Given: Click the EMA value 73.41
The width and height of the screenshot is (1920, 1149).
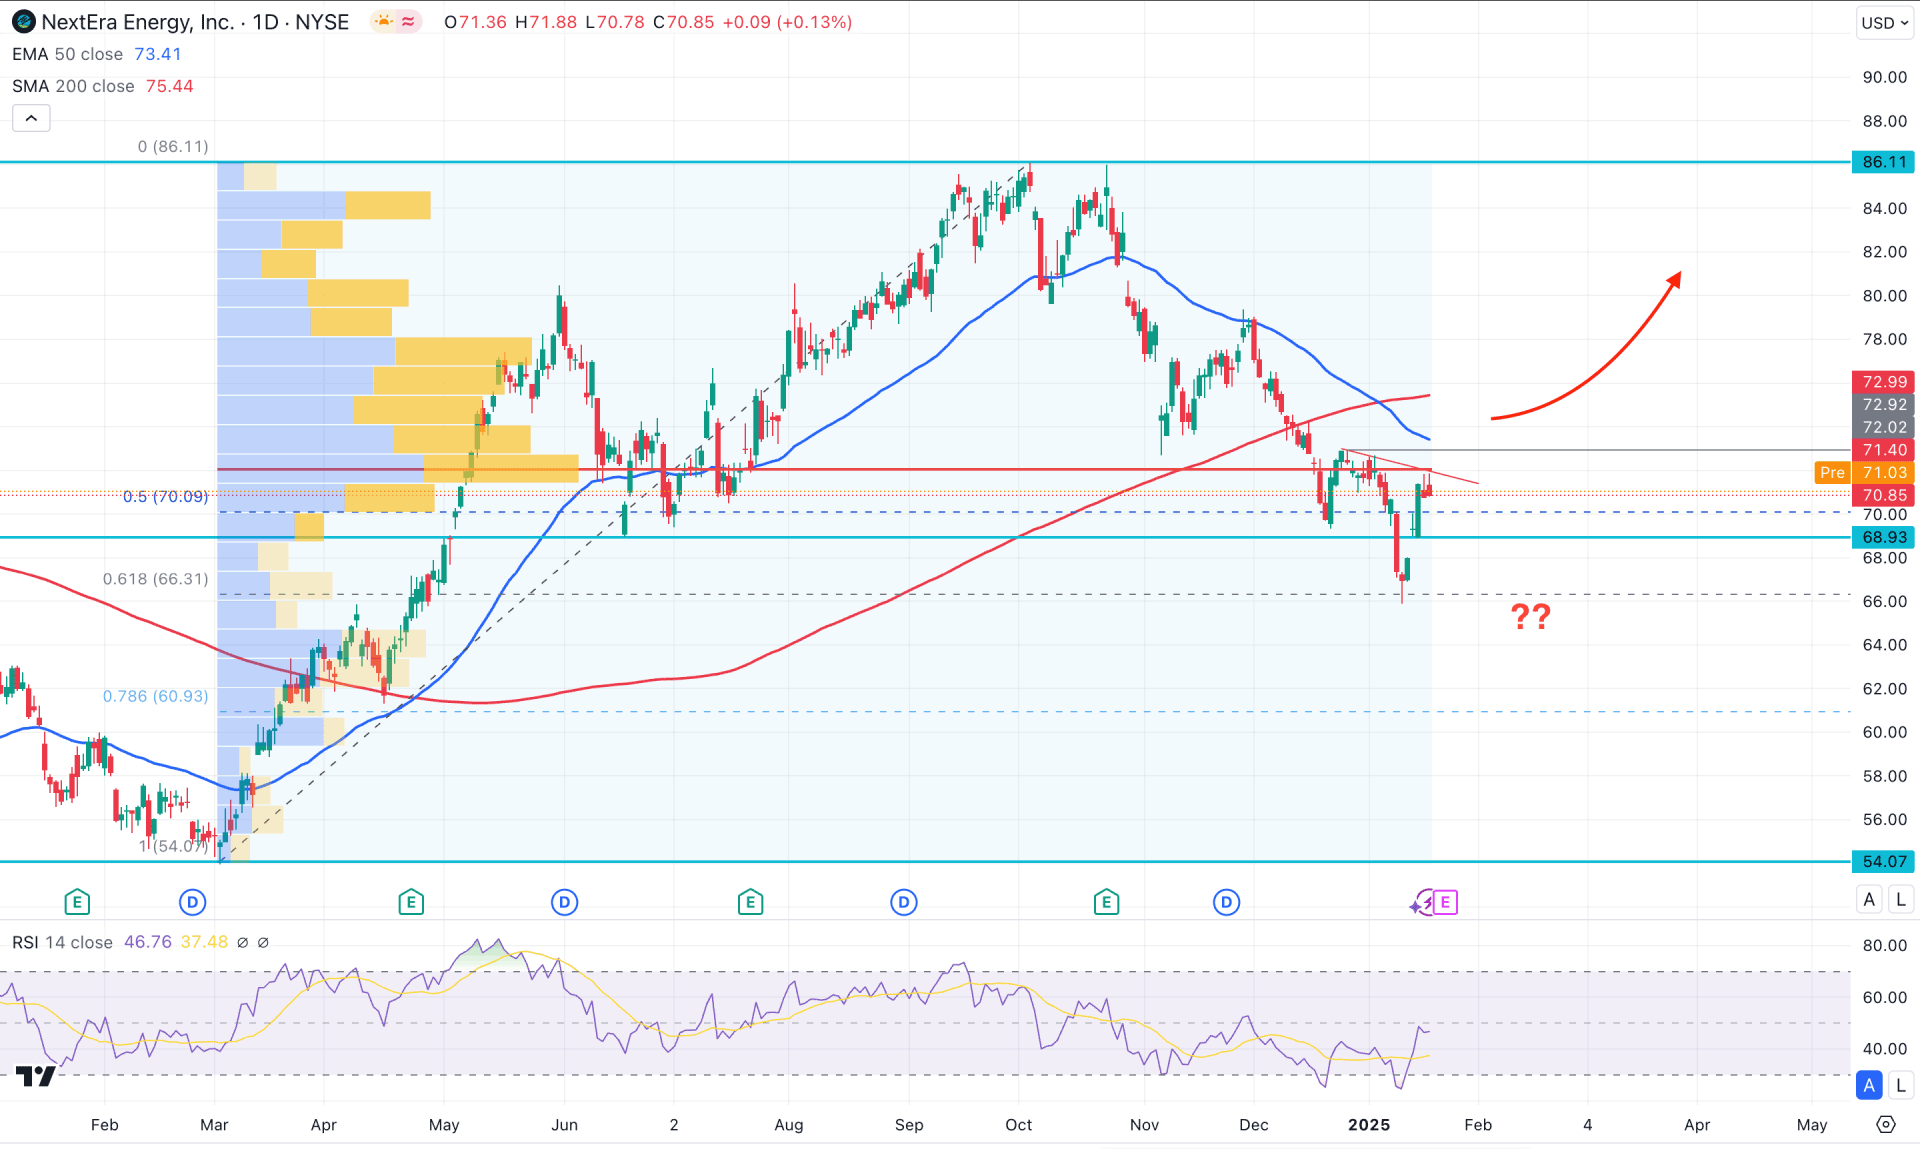Looking at the screenshot, I should (158, 54).
